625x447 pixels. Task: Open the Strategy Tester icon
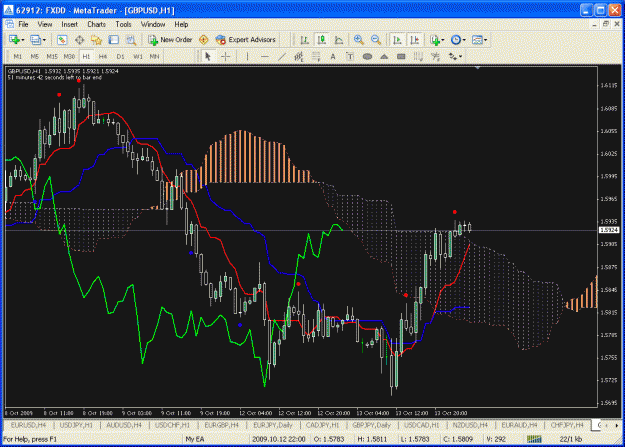(x=131, y=39)
